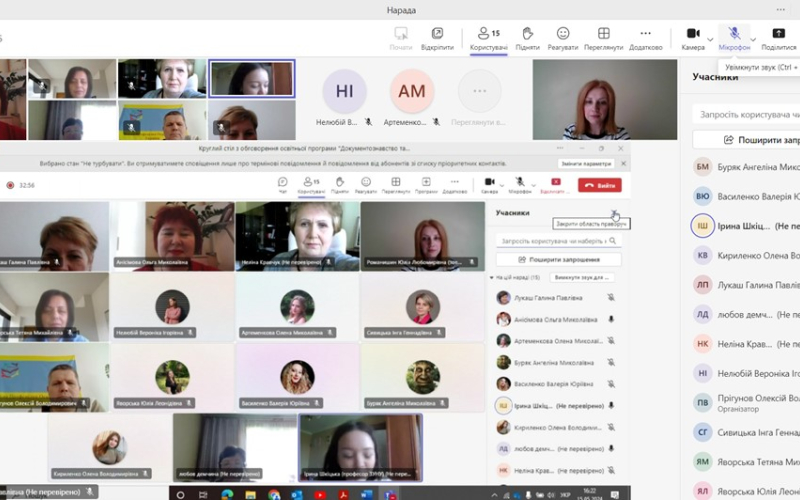This screenshot has width=800, height=500.
Task: Open File Explorer from taskbar
Action: point(251,494)
